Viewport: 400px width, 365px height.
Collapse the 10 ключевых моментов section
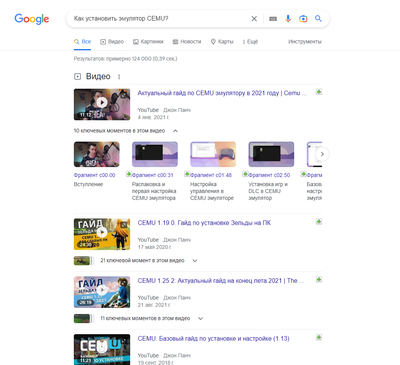(175, 131)
